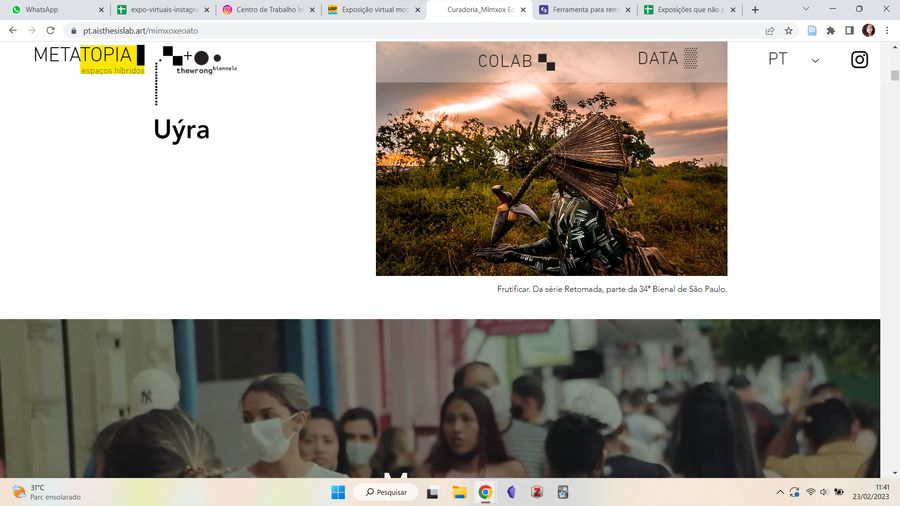Image resolution: width=900 pixels, height=506 pixels.
Task: Open the Chrome extensions puzzle icon
Action: coord(831,31)
